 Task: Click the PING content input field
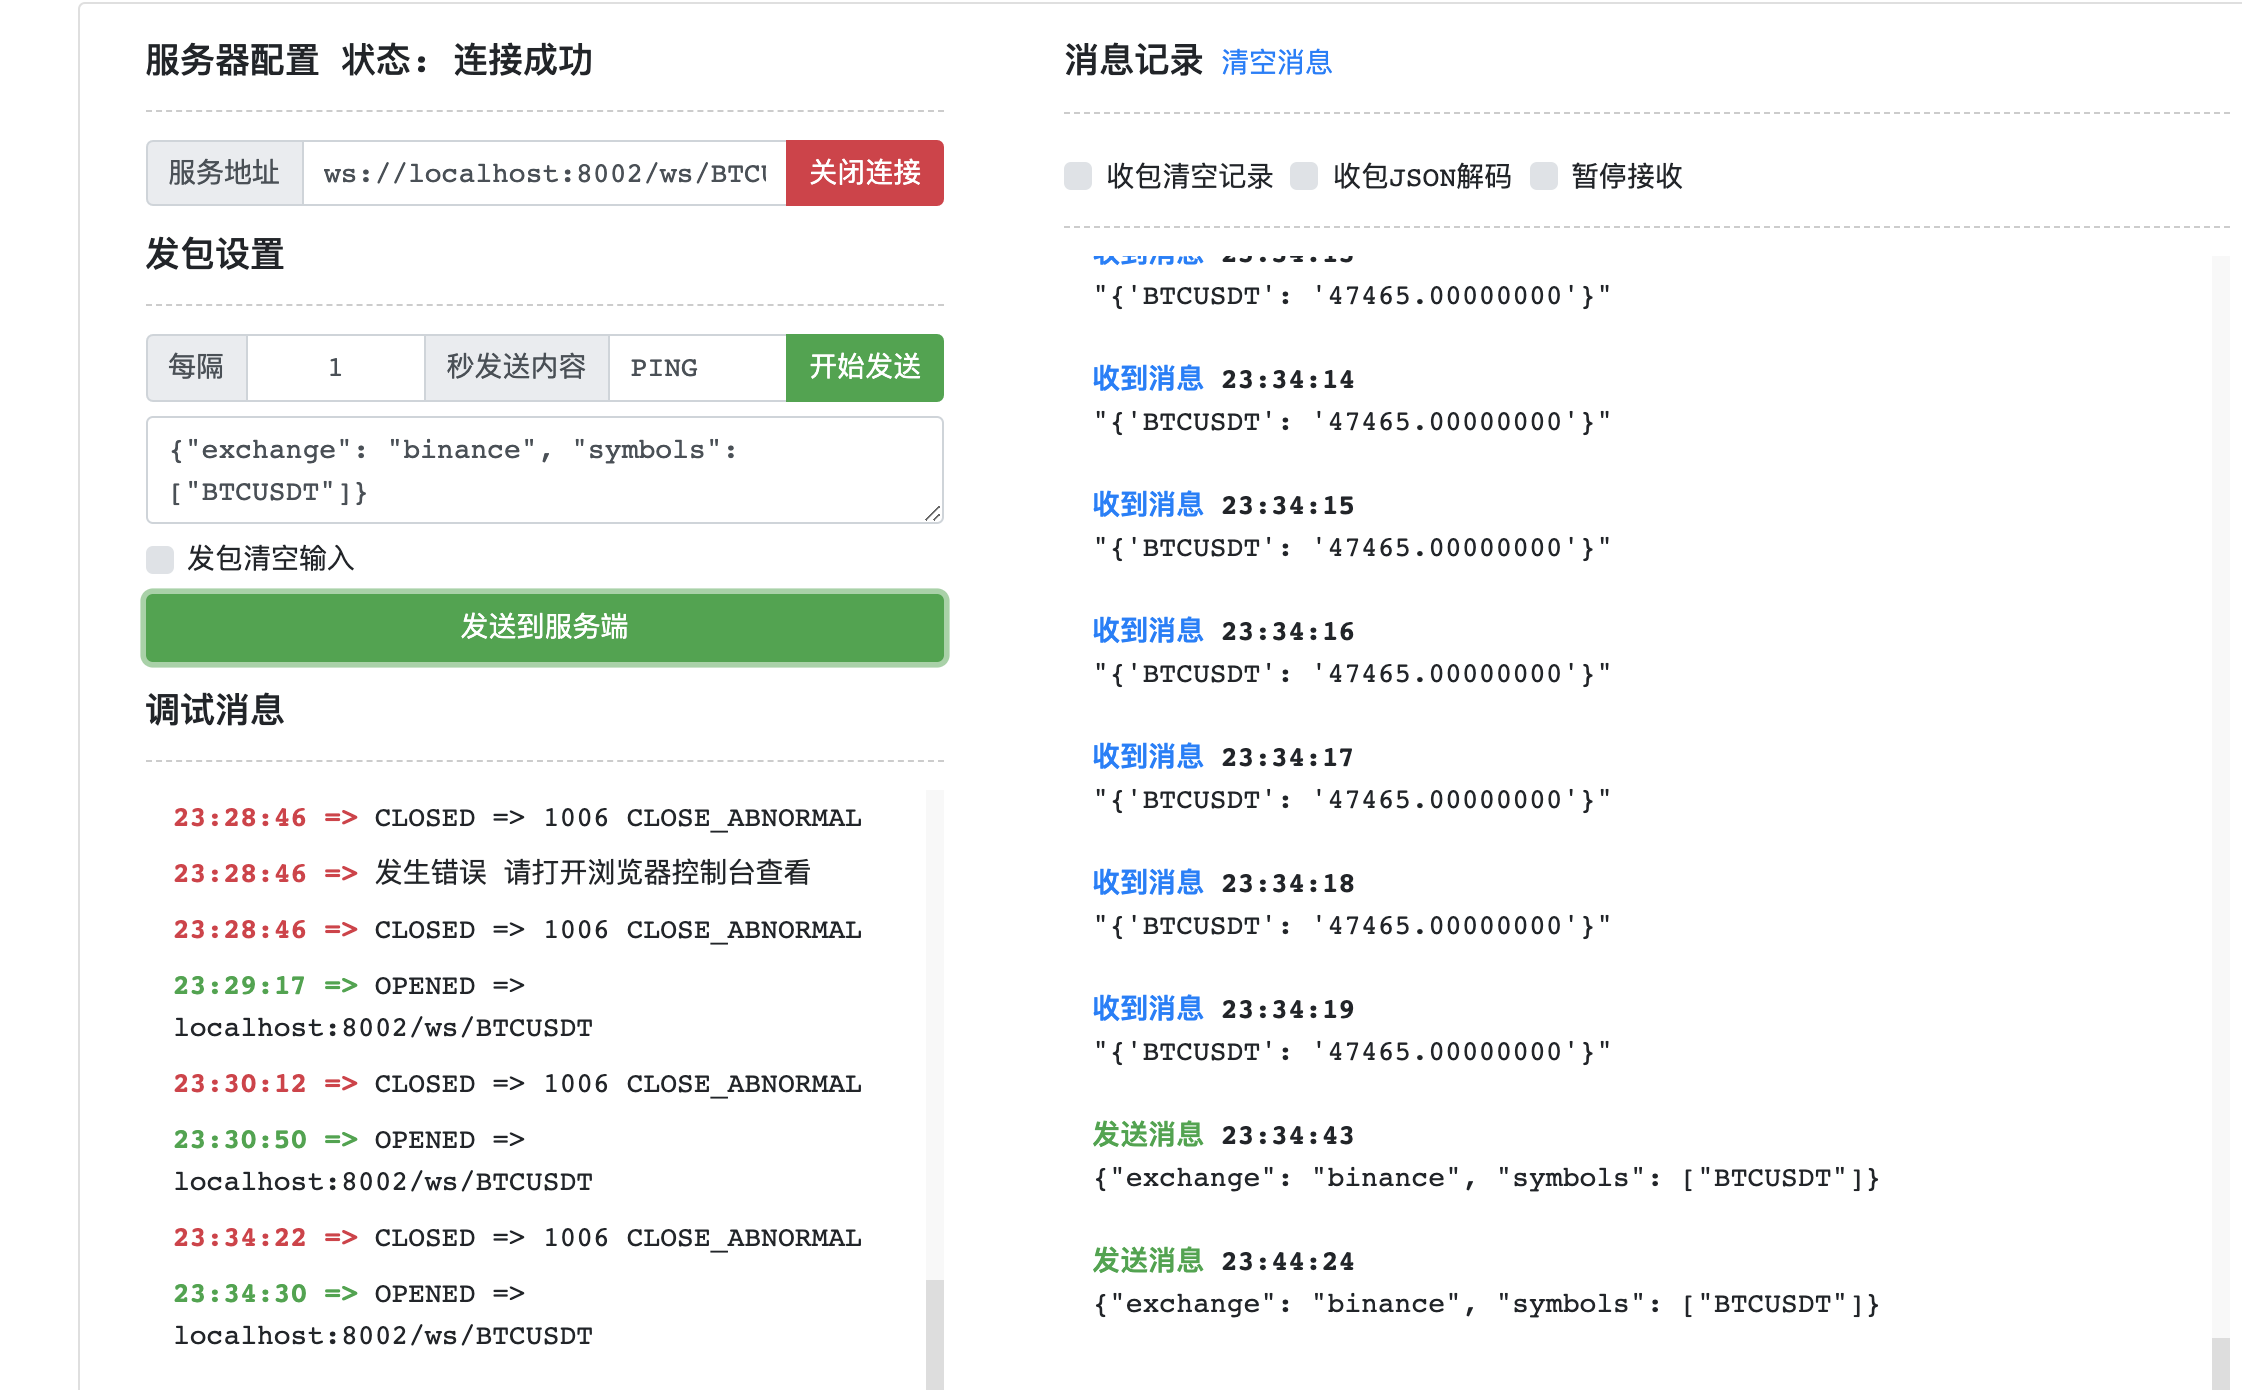pos(697,367)
